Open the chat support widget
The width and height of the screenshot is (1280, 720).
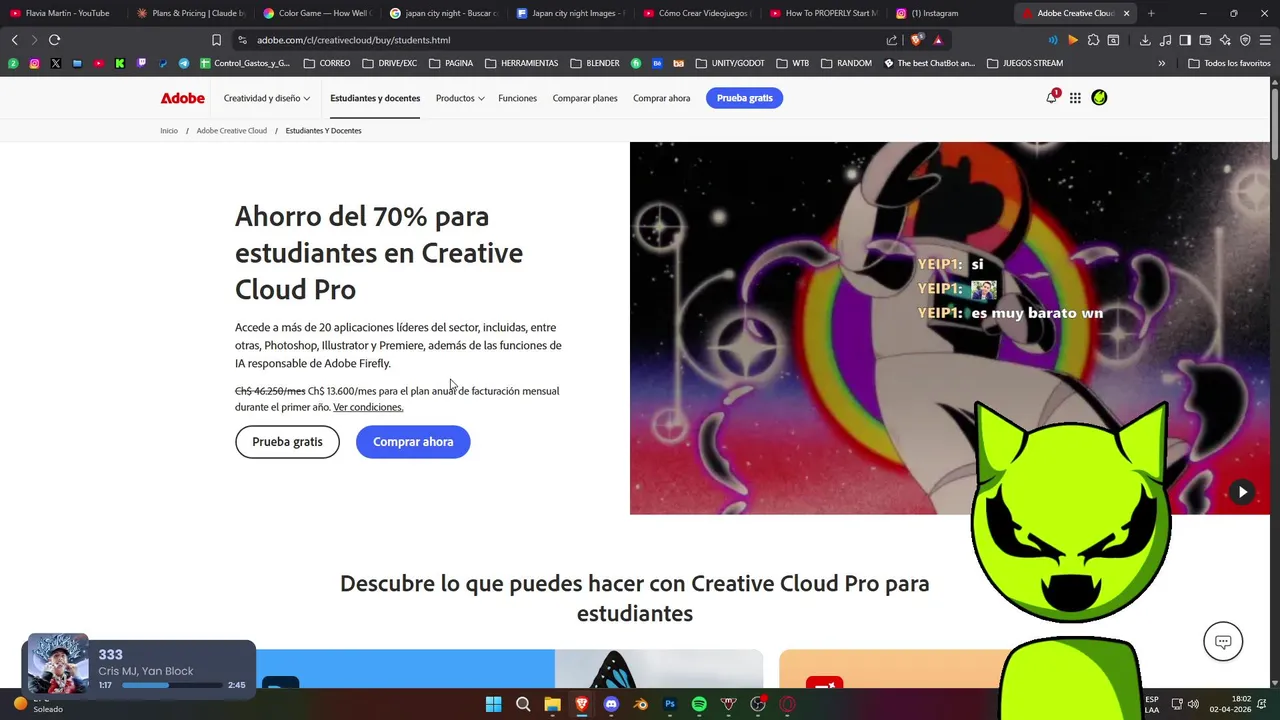tap(1223, 642)
